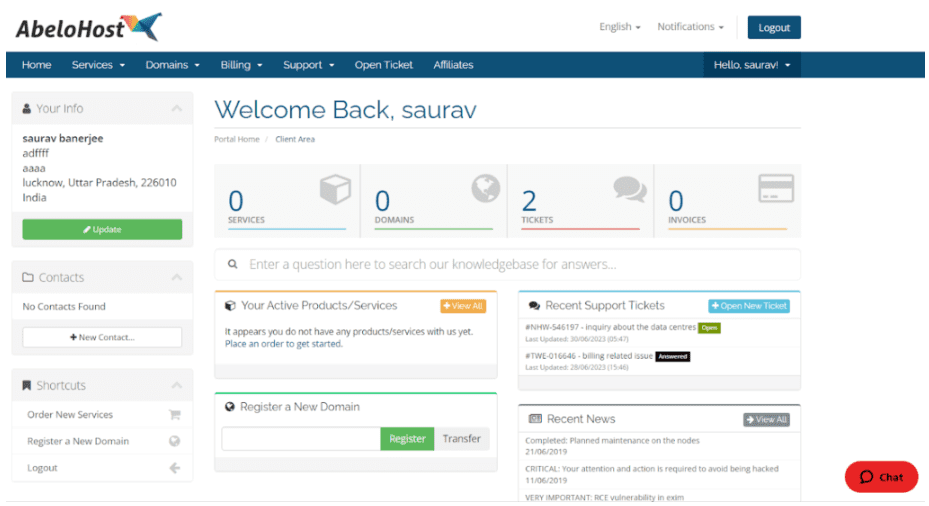Click the folder icon beside Contacts

click(28, 277)
